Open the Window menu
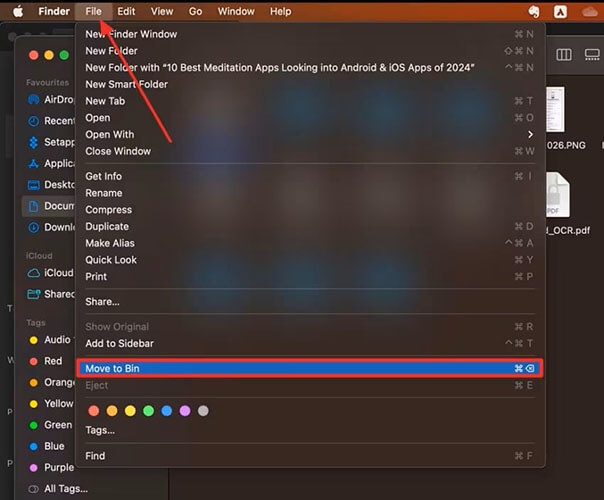 236,12
